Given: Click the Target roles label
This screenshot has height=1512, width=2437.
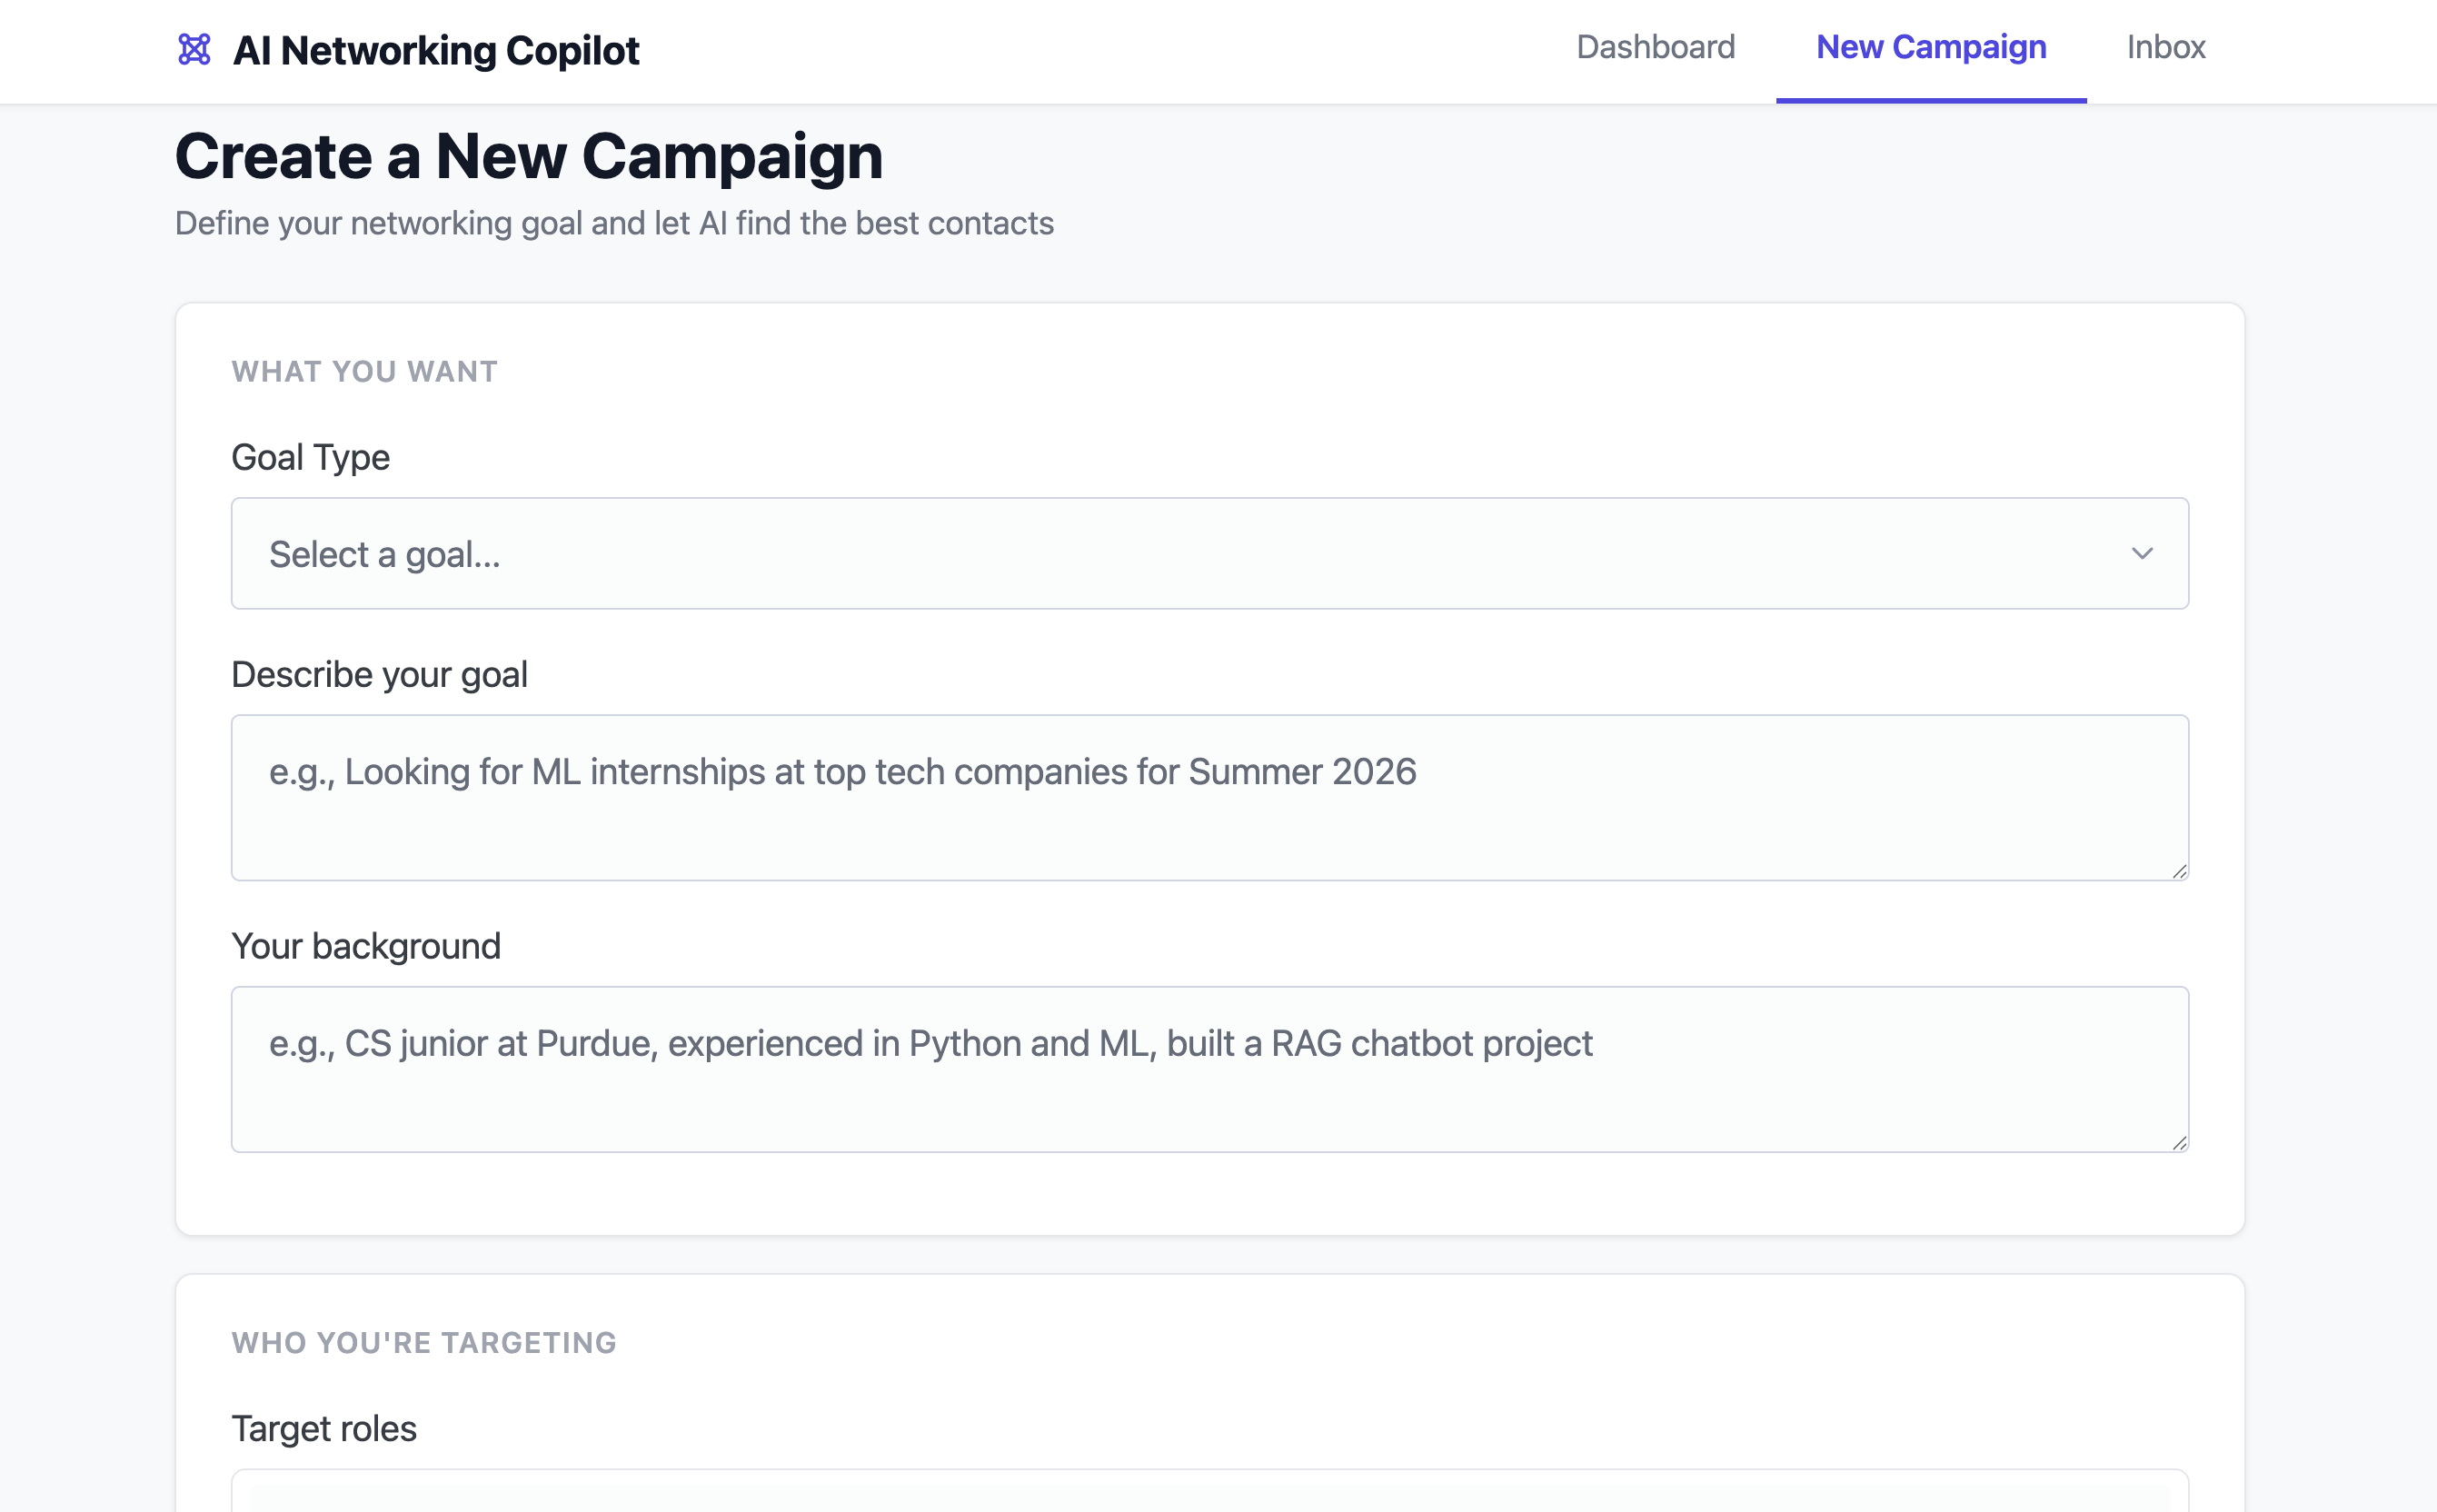Looking at the screenshot, I should (x=323, y=1428).
